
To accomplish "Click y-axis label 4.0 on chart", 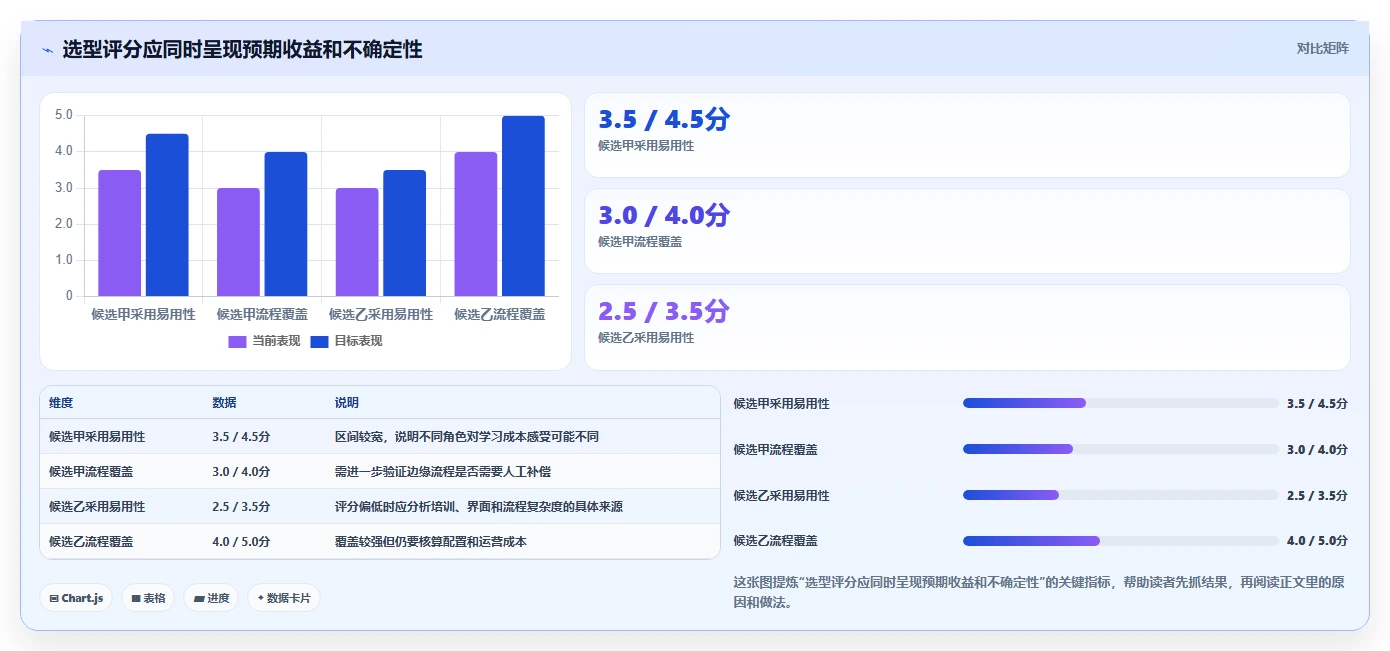I will pos(64,151).
